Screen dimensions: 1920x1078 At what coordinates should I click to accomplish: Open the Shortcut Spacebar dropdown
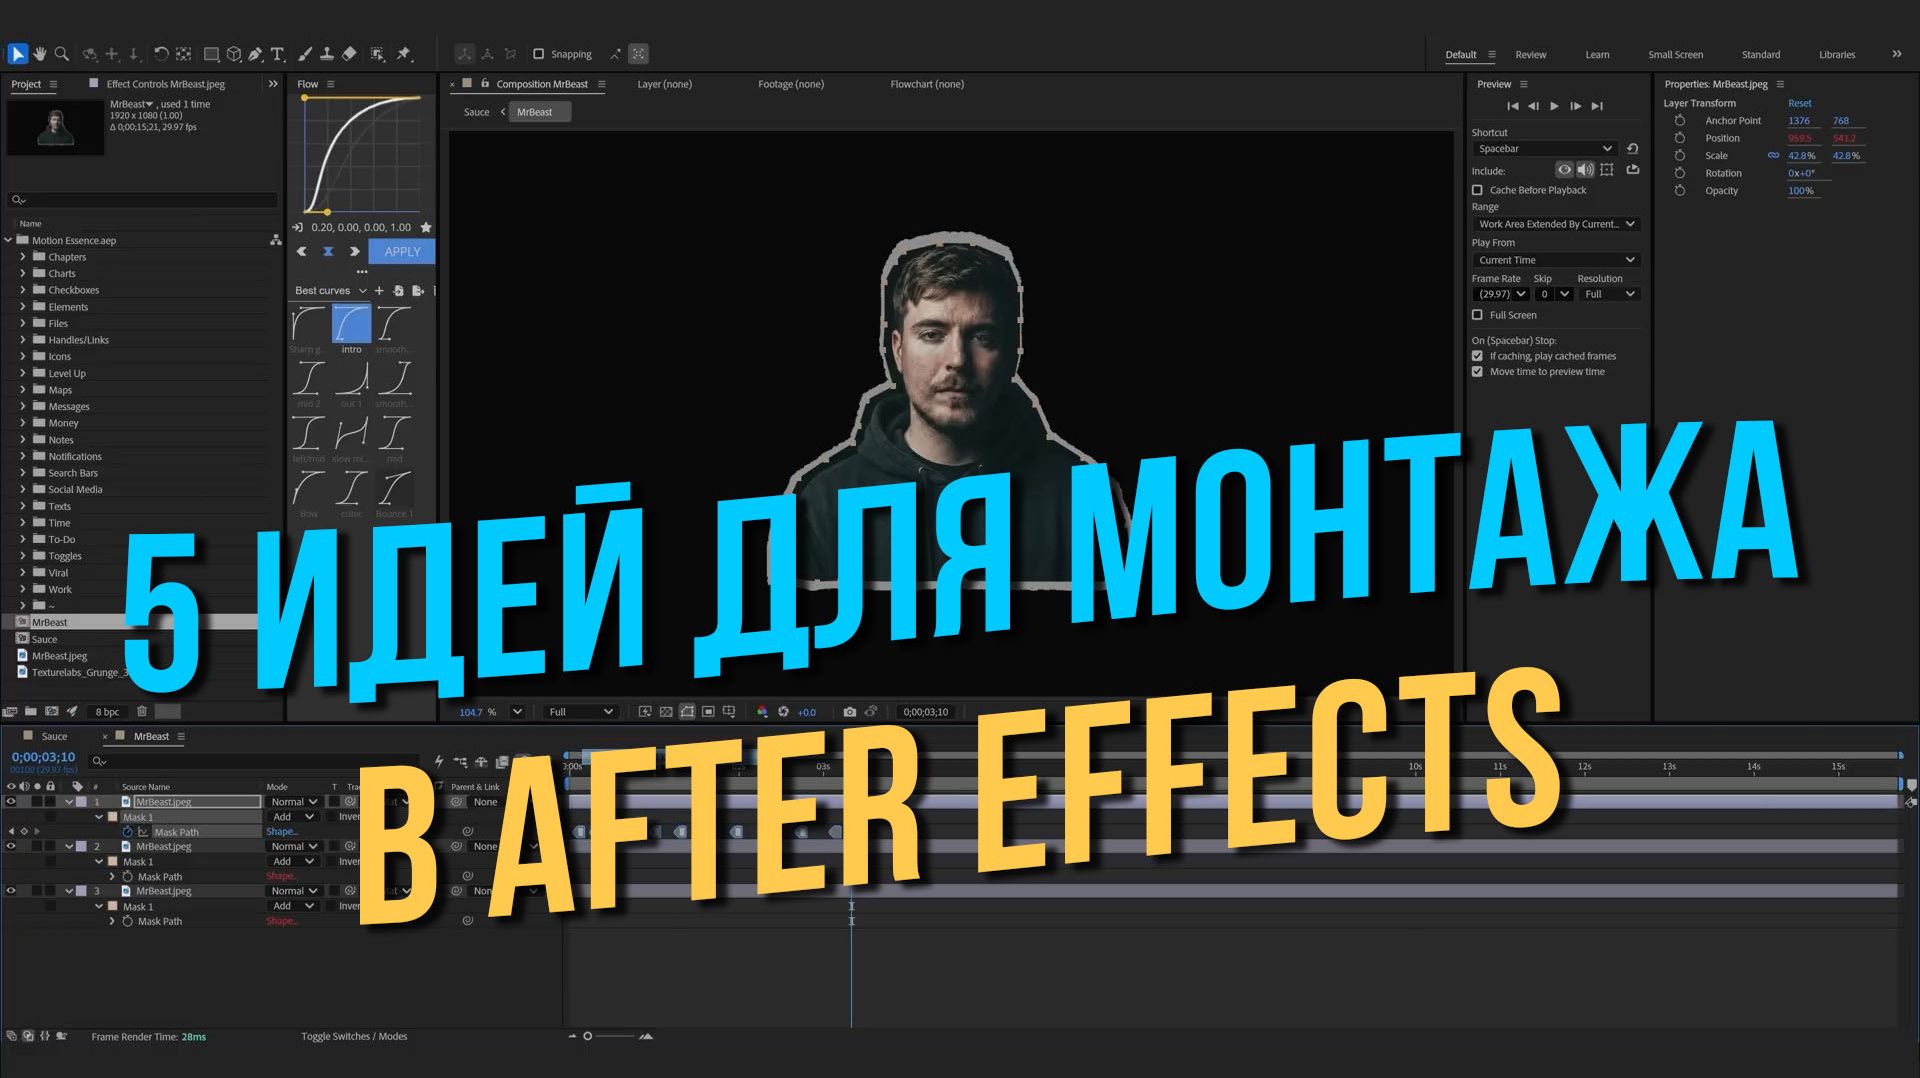click(1544, 149)
